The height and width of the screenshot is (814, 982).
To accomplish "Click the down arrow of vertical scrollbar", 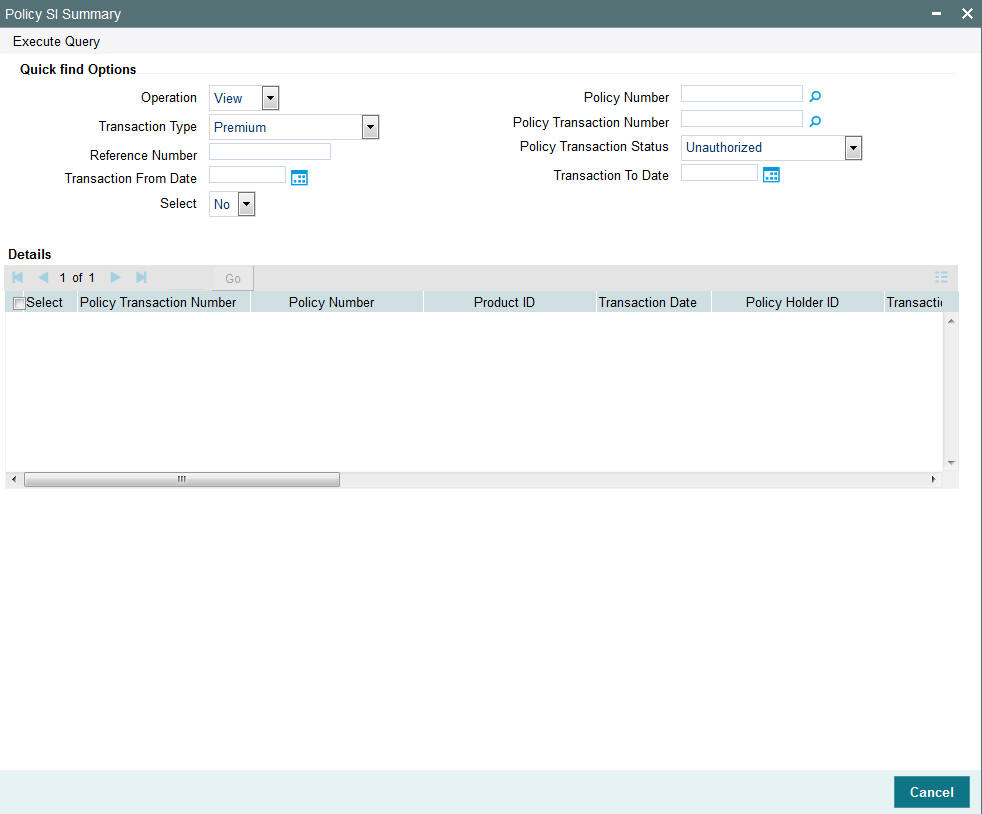I will pos(951,463).
